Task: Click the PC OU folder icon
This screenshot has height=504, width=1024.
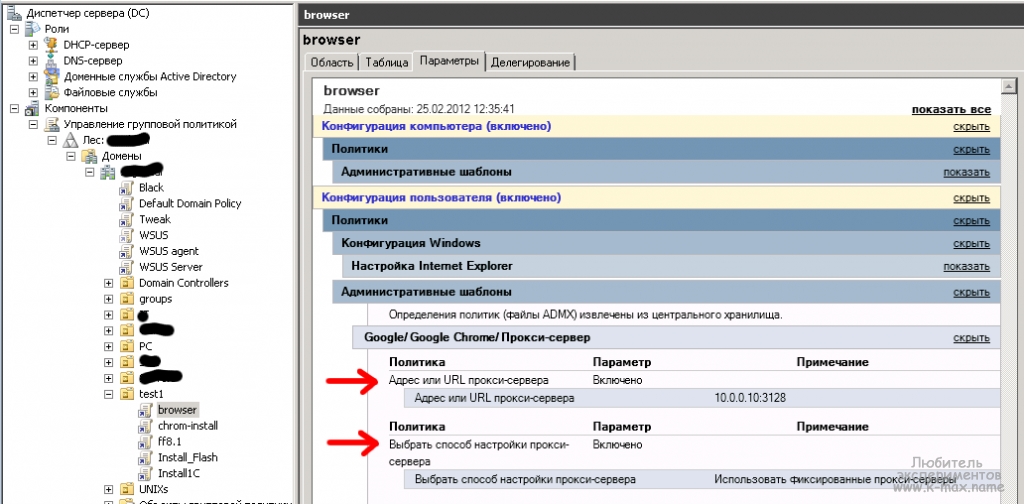Action: pyautogui.click(x=127, y=346)
